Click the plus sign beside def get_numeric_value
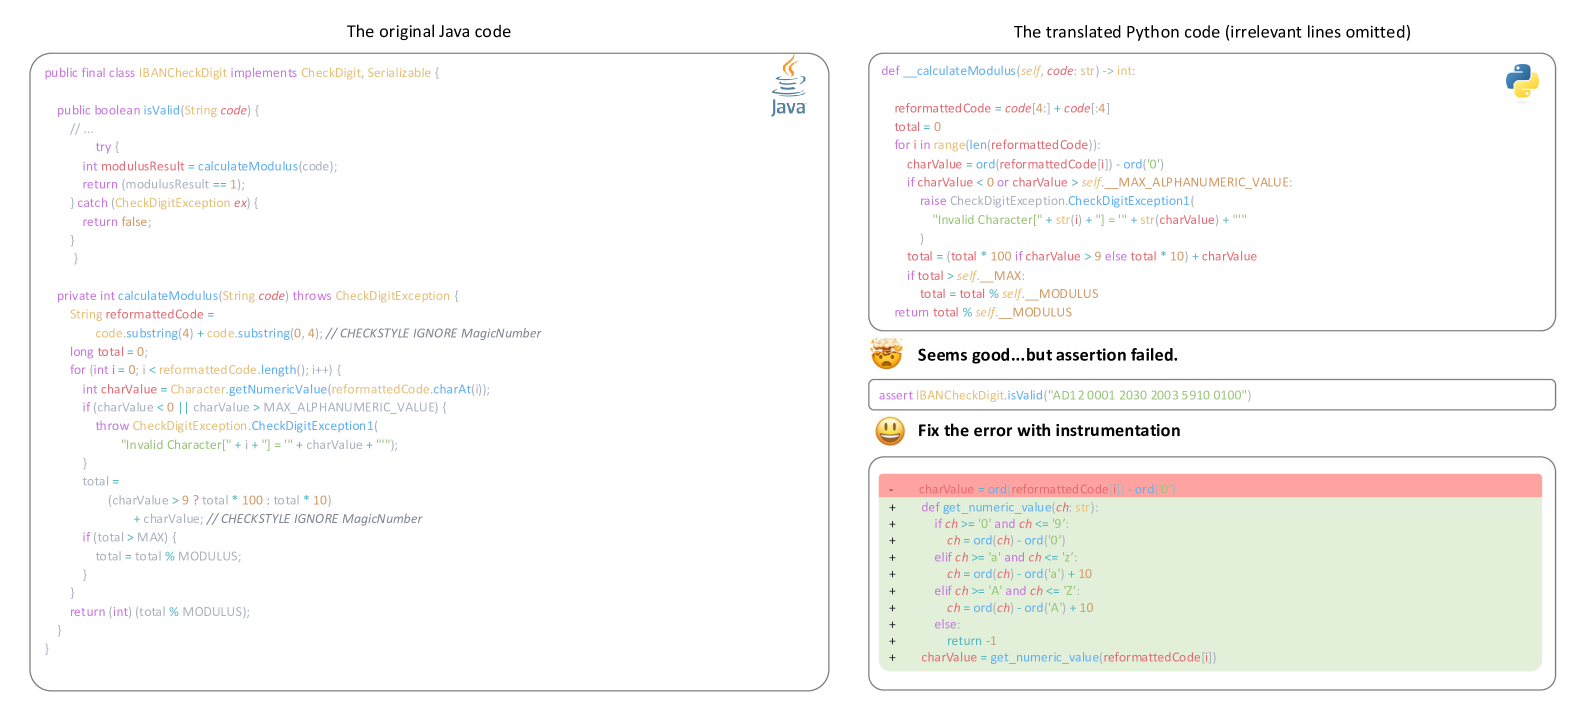 click(x=892, y=507)
